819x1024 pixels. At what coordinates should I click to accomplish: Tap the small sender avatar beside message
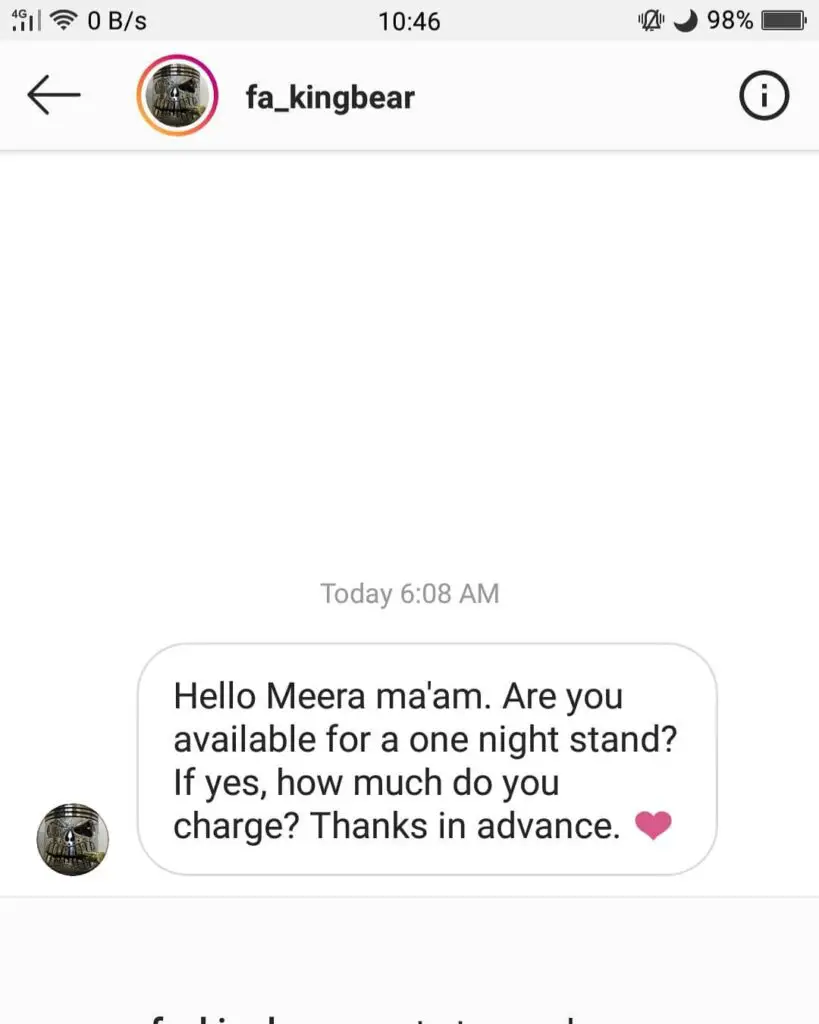pyautogui.click(x=72, y=839)
